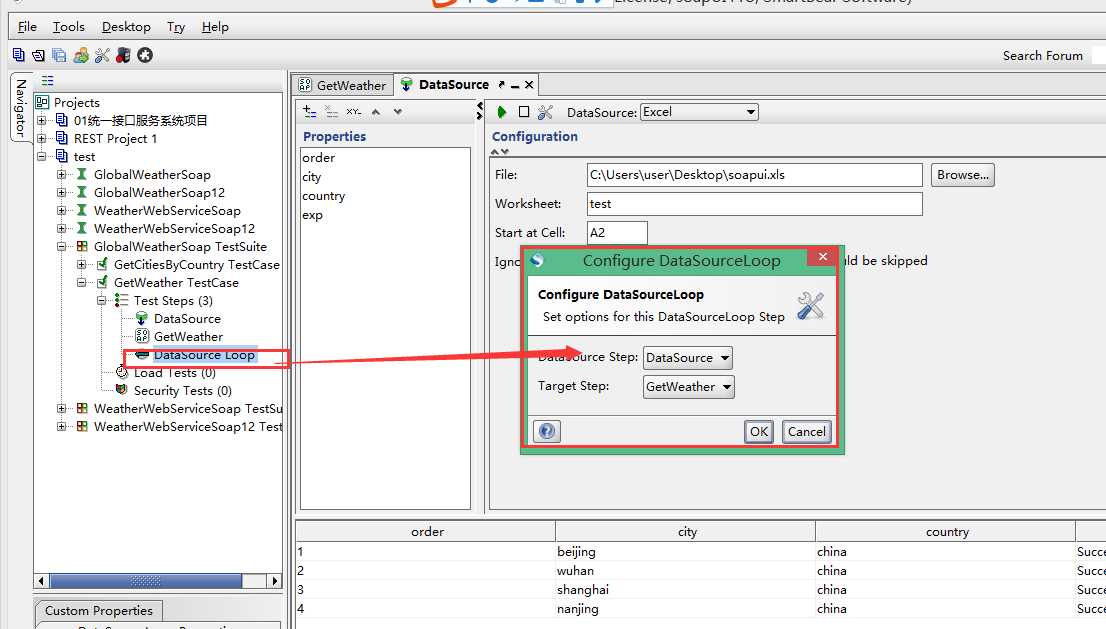Expand the REST Project 1 node

point(42,138)
